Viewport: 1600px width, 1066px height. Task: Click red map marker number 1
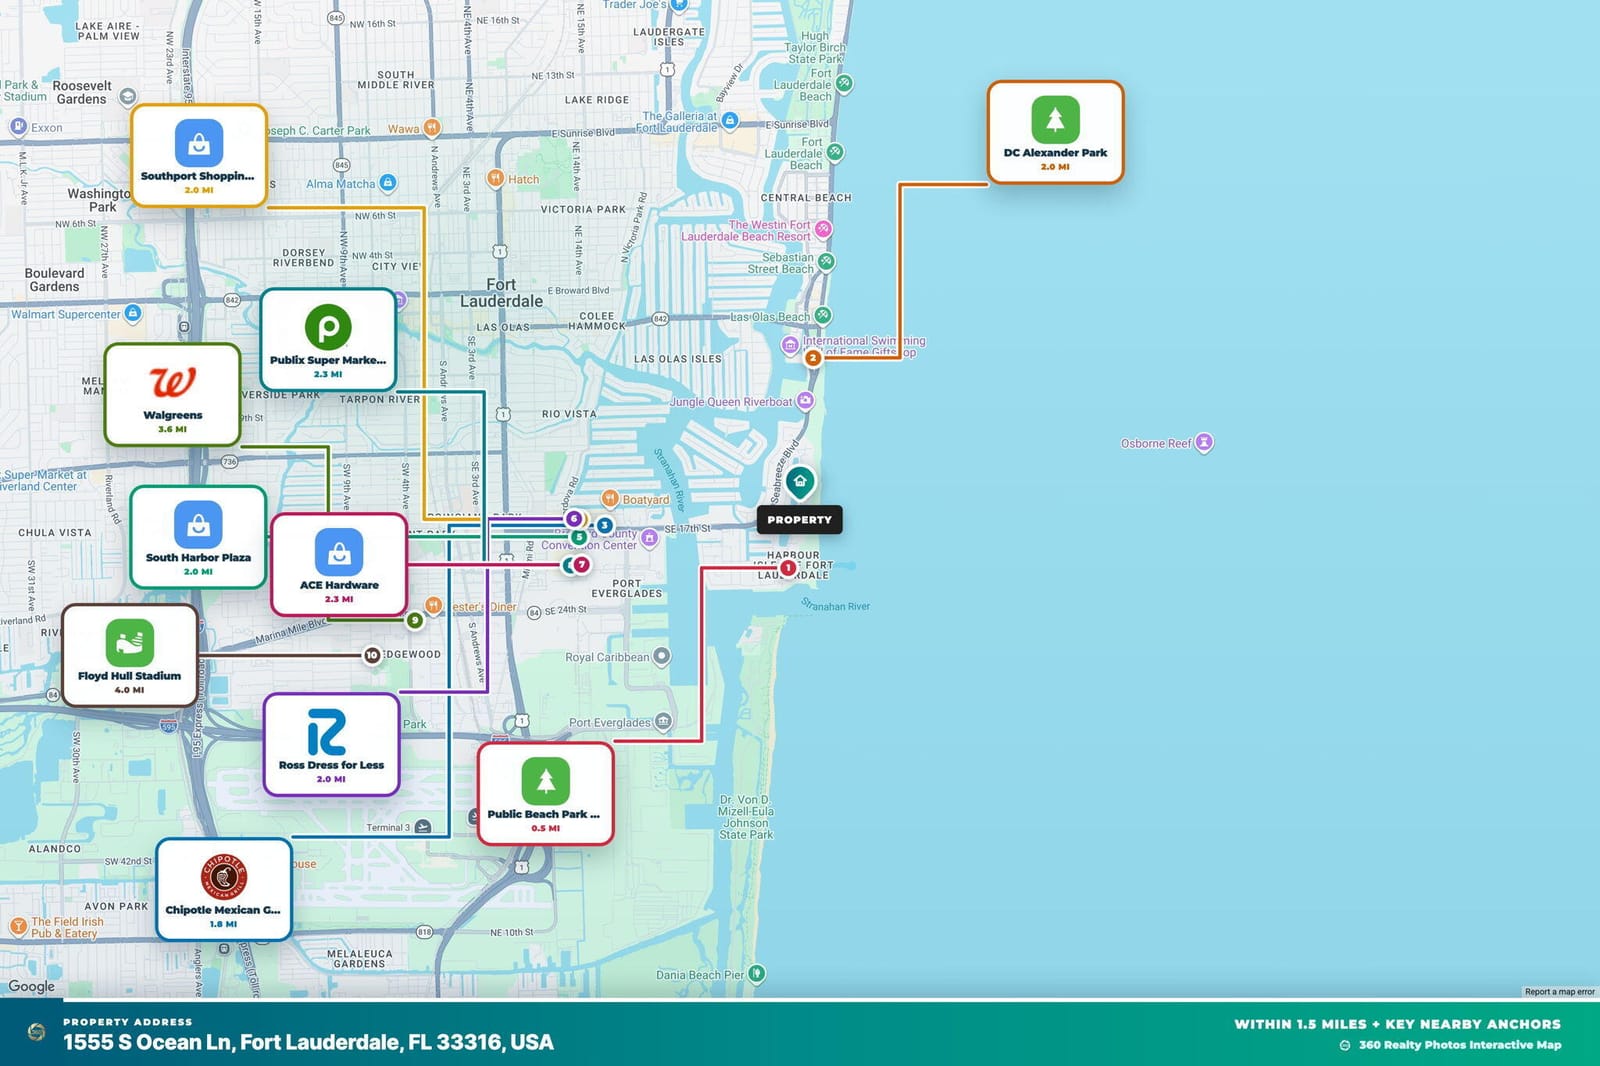[788, 568]
